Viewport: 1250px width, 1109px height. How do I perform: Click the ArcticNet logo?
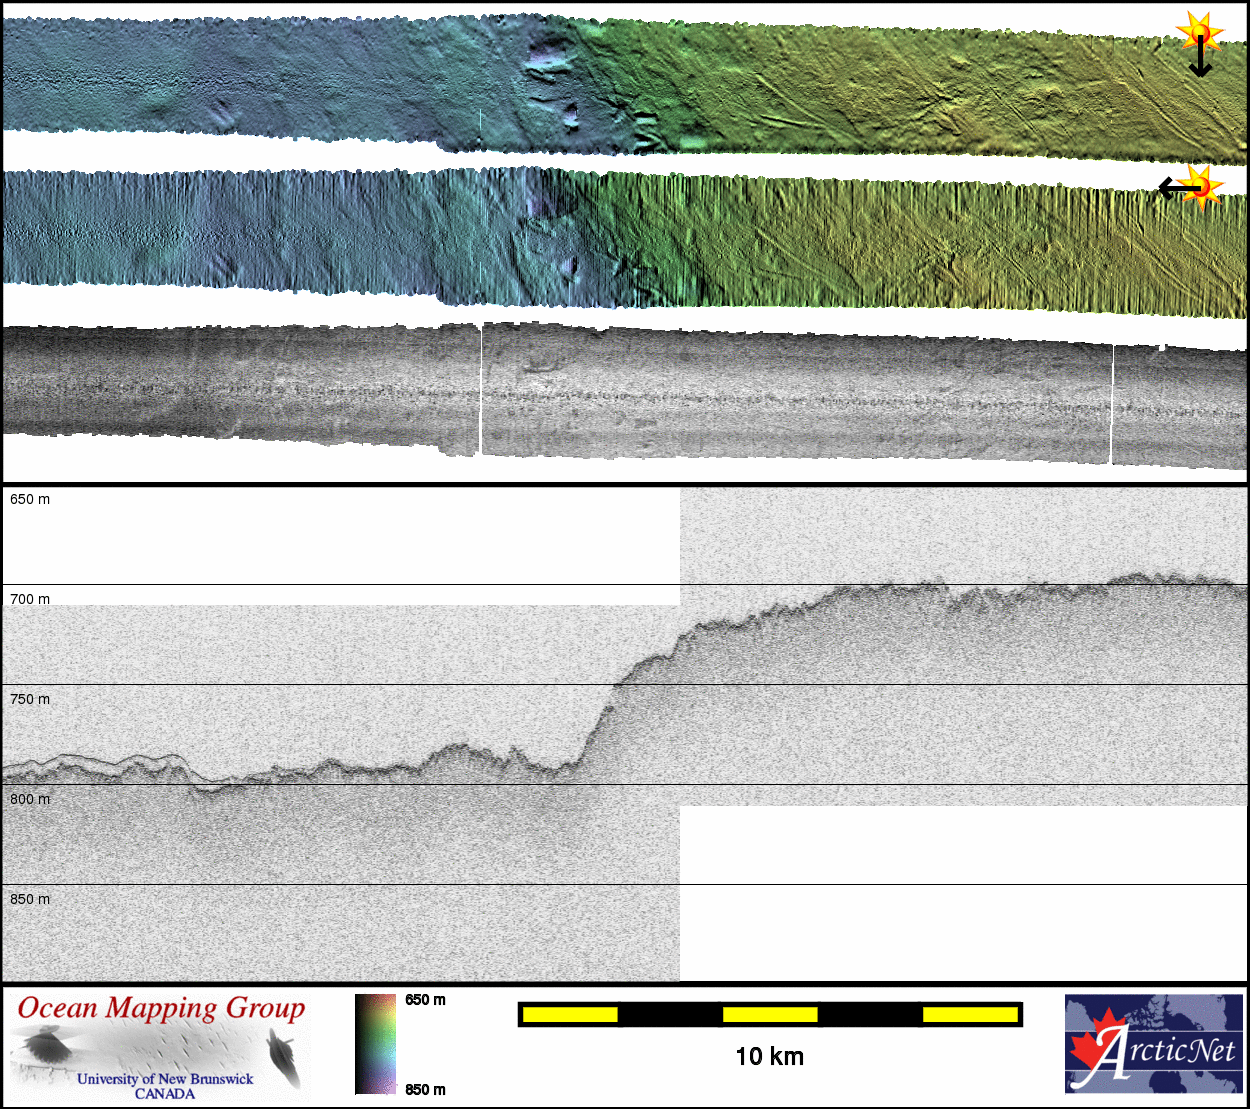click(x=1154, y=1043)
